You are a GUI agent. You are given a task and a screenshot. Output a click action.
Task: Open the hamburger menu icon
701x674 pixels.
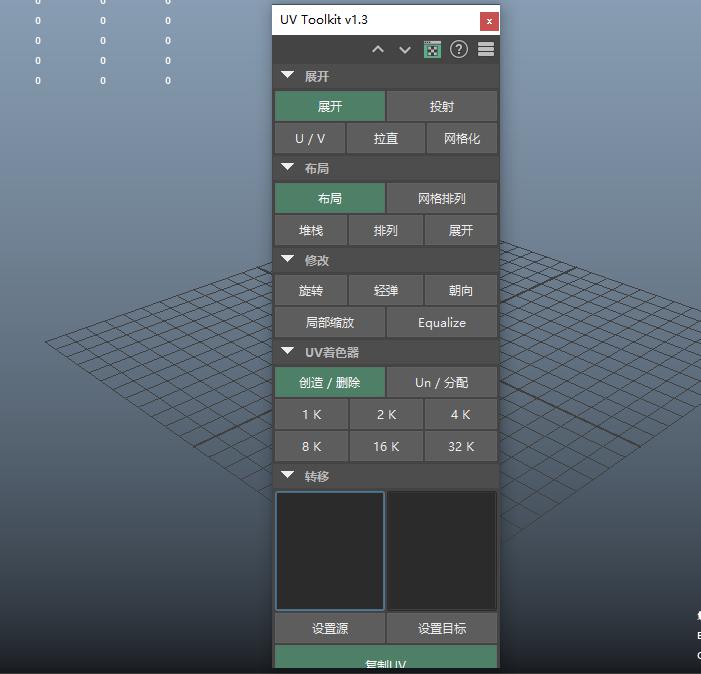[486, 49]
